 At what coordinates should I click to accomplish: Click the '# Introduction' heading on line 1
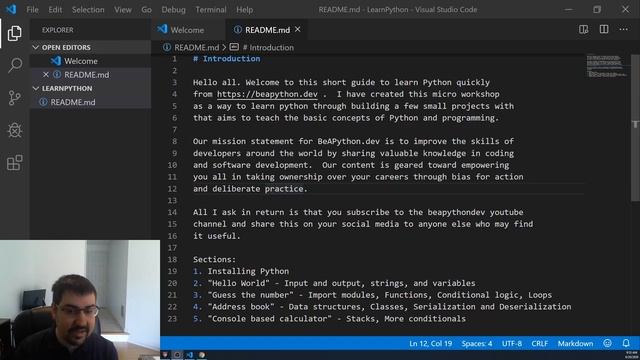pyautogui.click(x=227, y=58)
